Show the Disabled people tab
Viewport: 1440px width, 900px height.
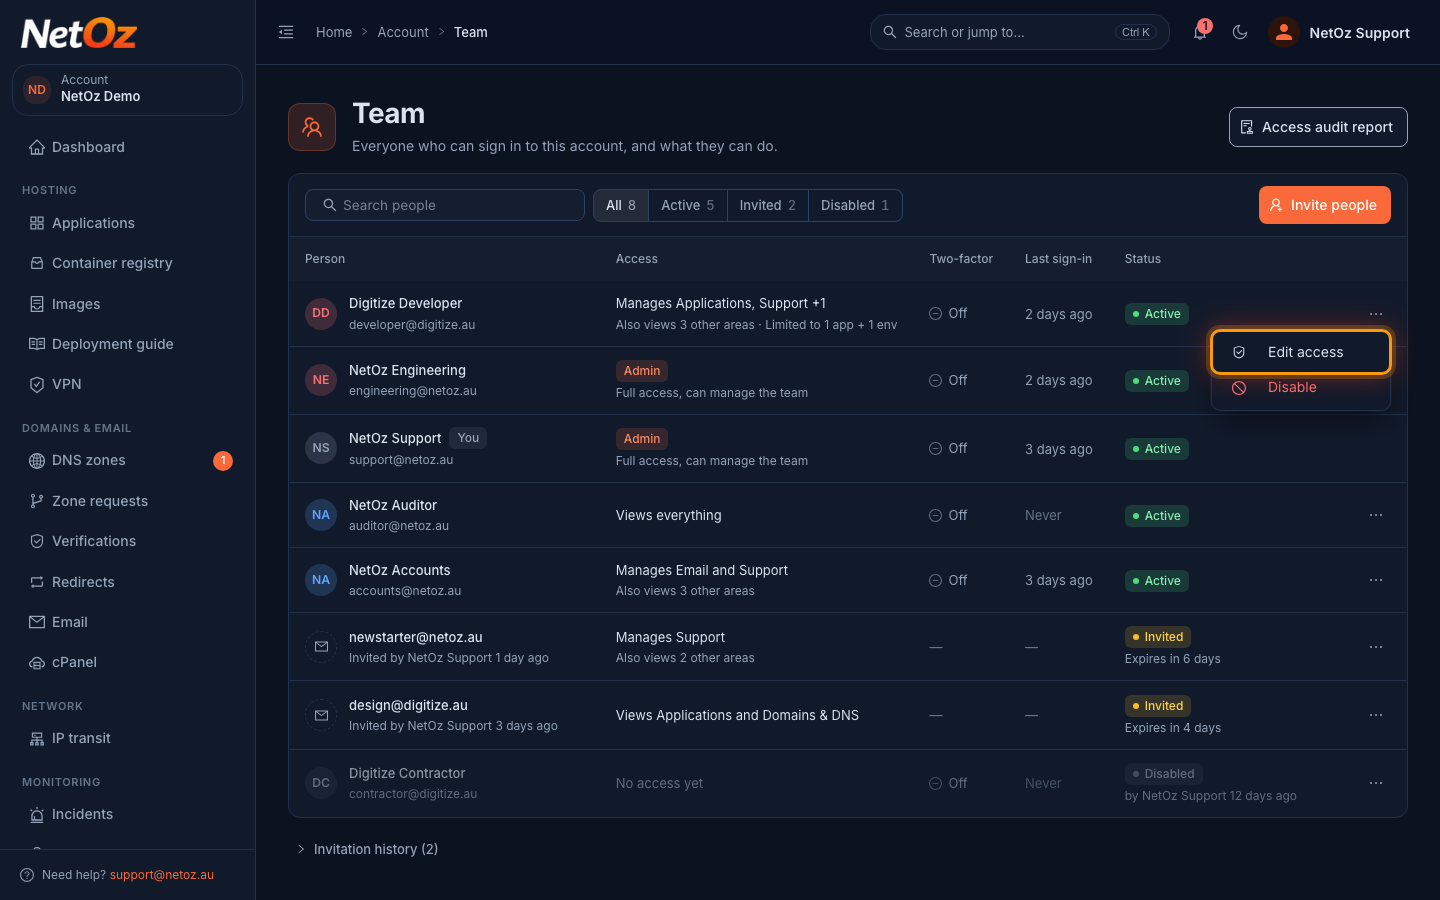(x=855, y=205)
